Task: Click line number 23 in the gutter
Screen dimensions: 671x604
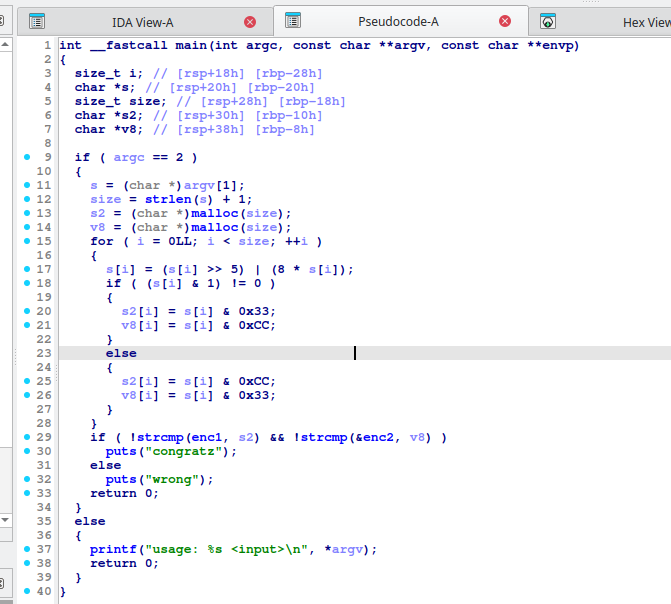Action: point(46,353)
